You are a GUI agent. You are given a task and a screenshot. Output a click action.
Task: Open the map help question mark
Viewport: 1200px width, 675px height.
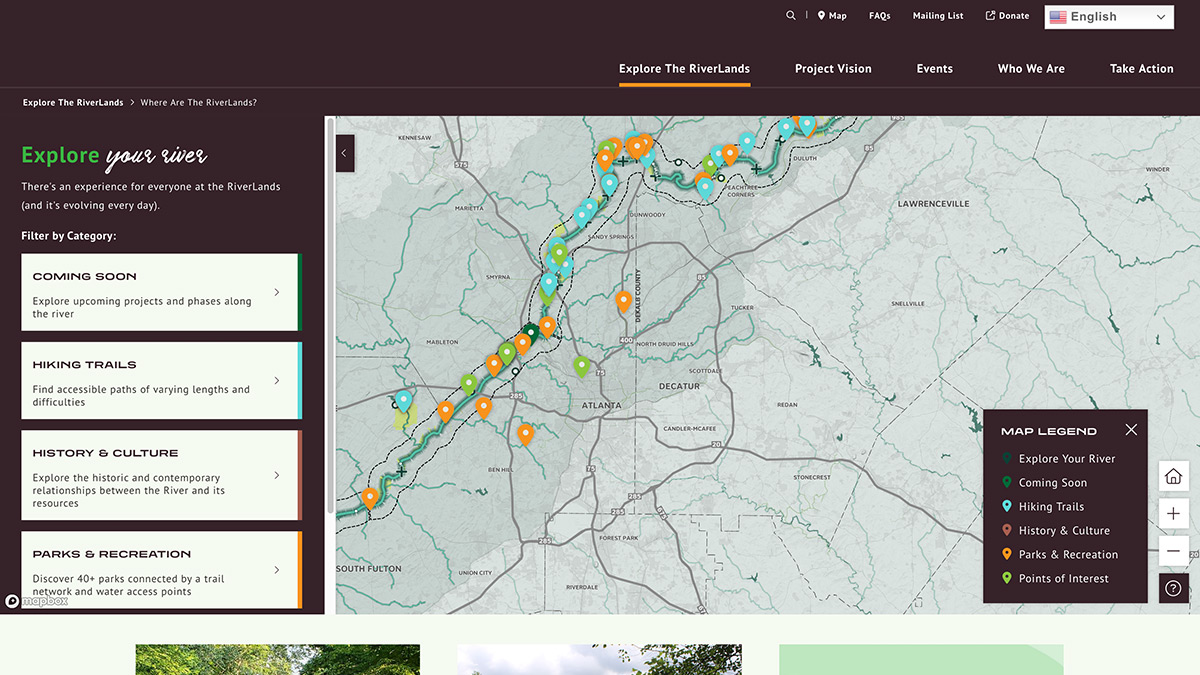[x=1174, y=588]
